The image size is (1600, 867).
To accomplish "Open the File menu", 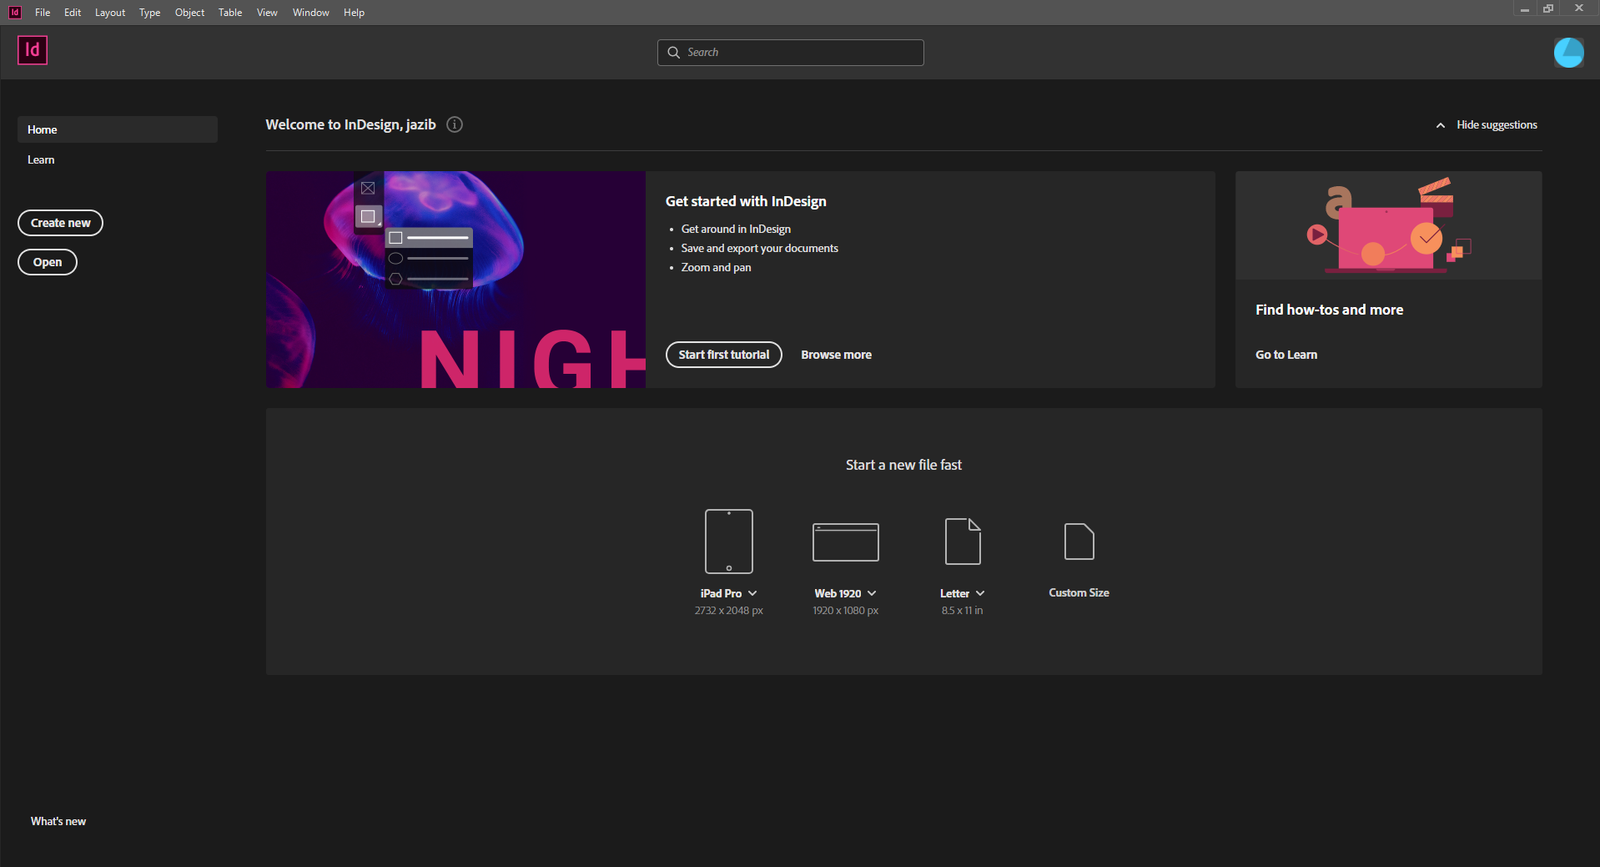I will click(42, 12).
